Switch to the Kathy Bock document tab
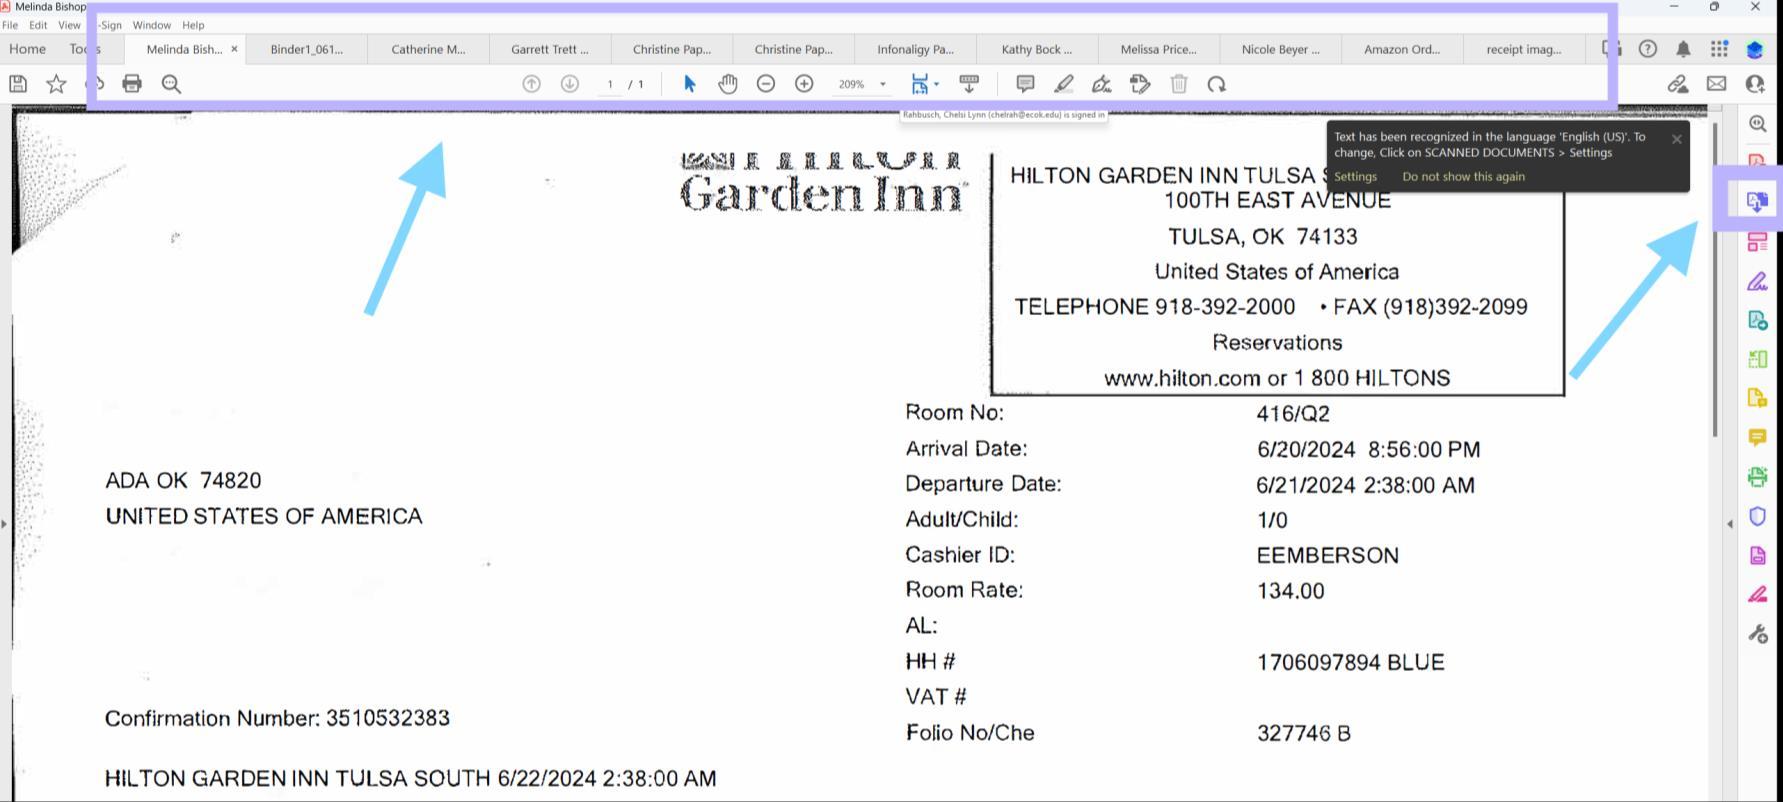Screen dimensions: 1783x802 click(x=1037, y=49)
